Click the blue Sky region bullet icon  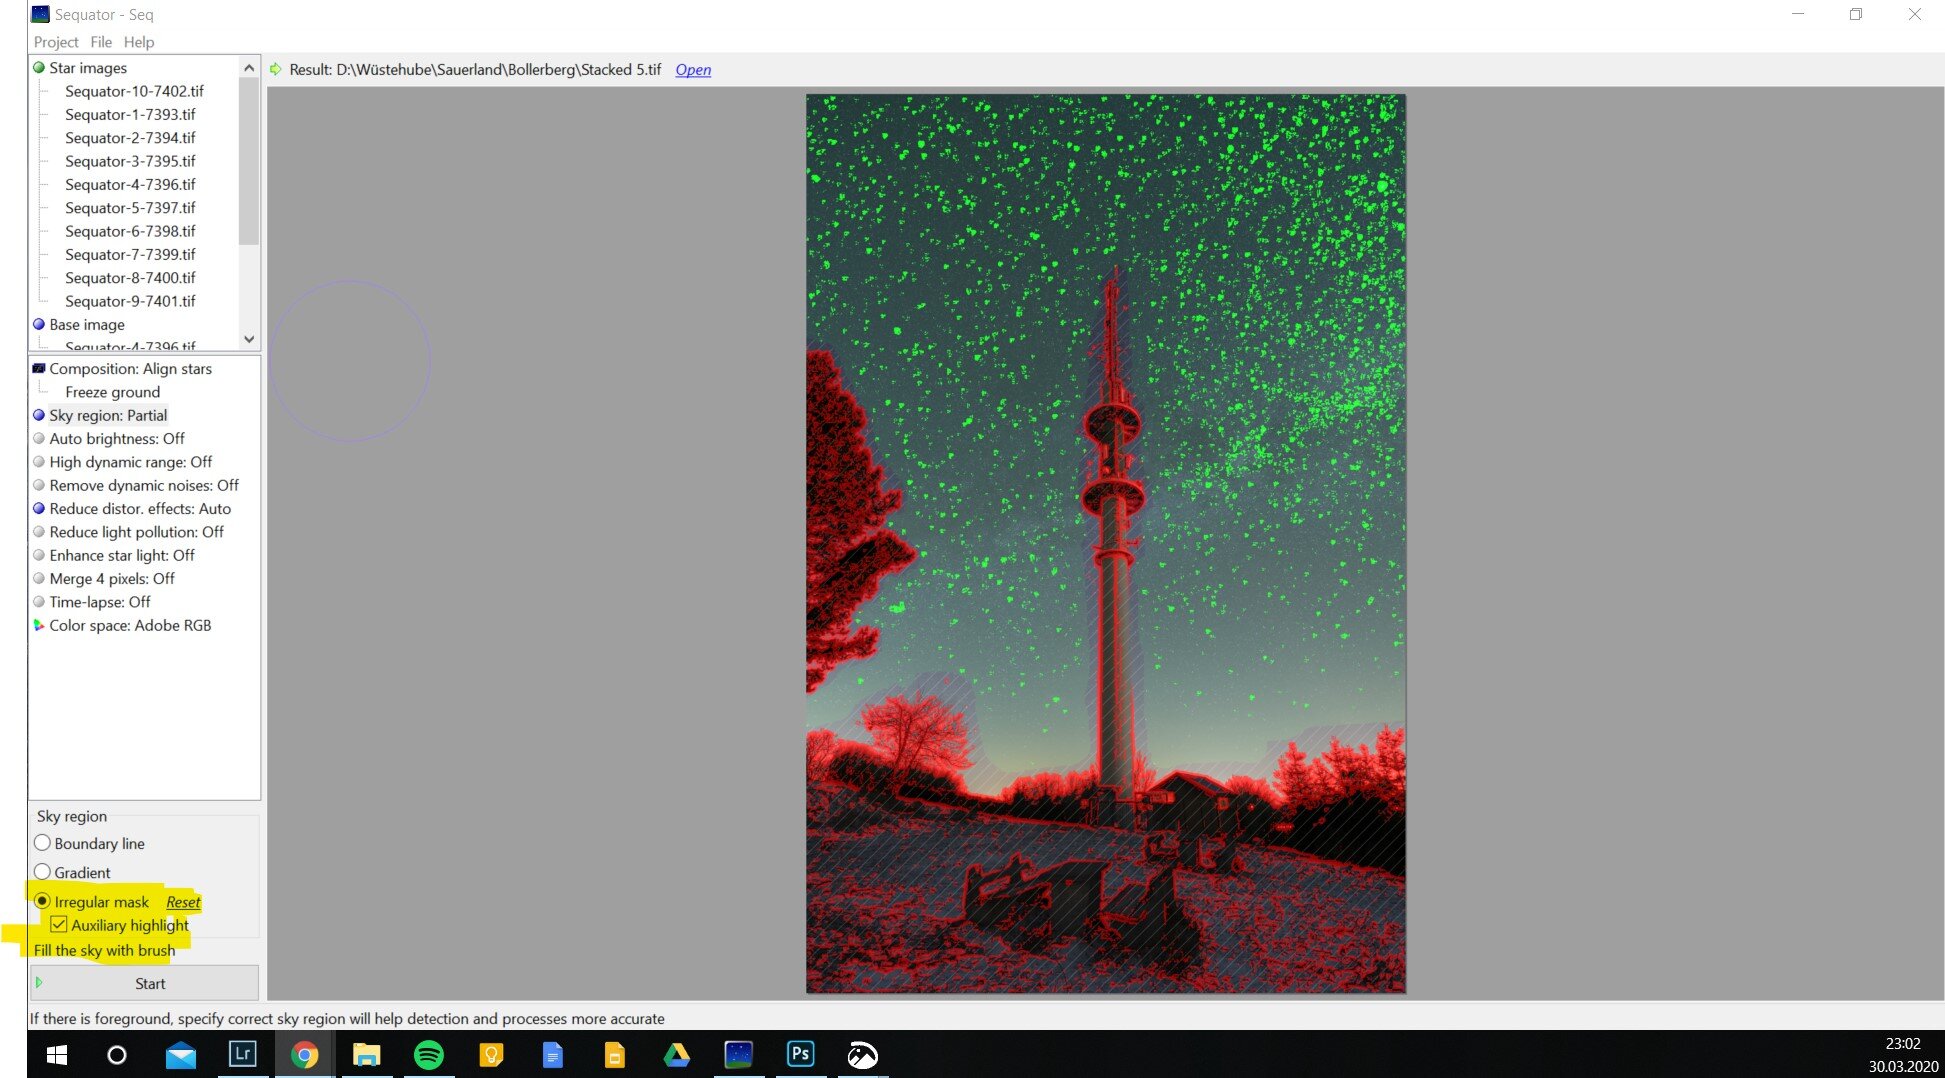pos(39,415)
